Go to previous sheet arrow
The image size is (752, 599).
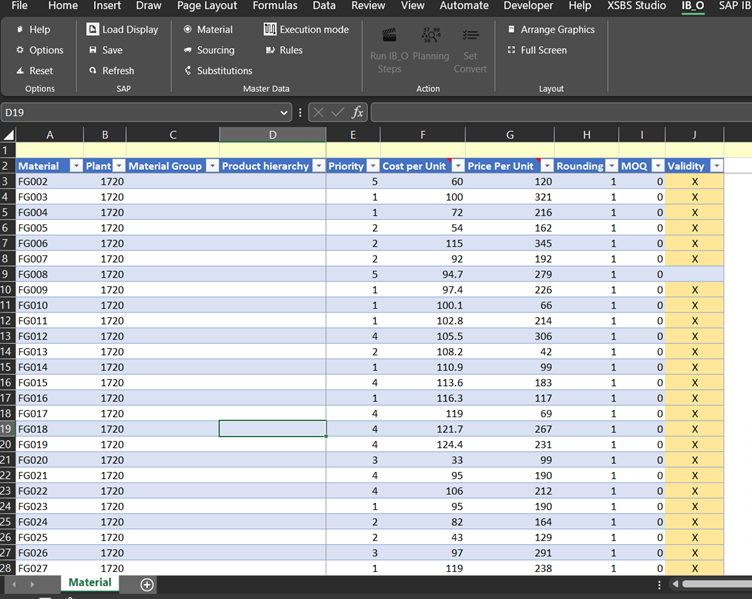14,584
